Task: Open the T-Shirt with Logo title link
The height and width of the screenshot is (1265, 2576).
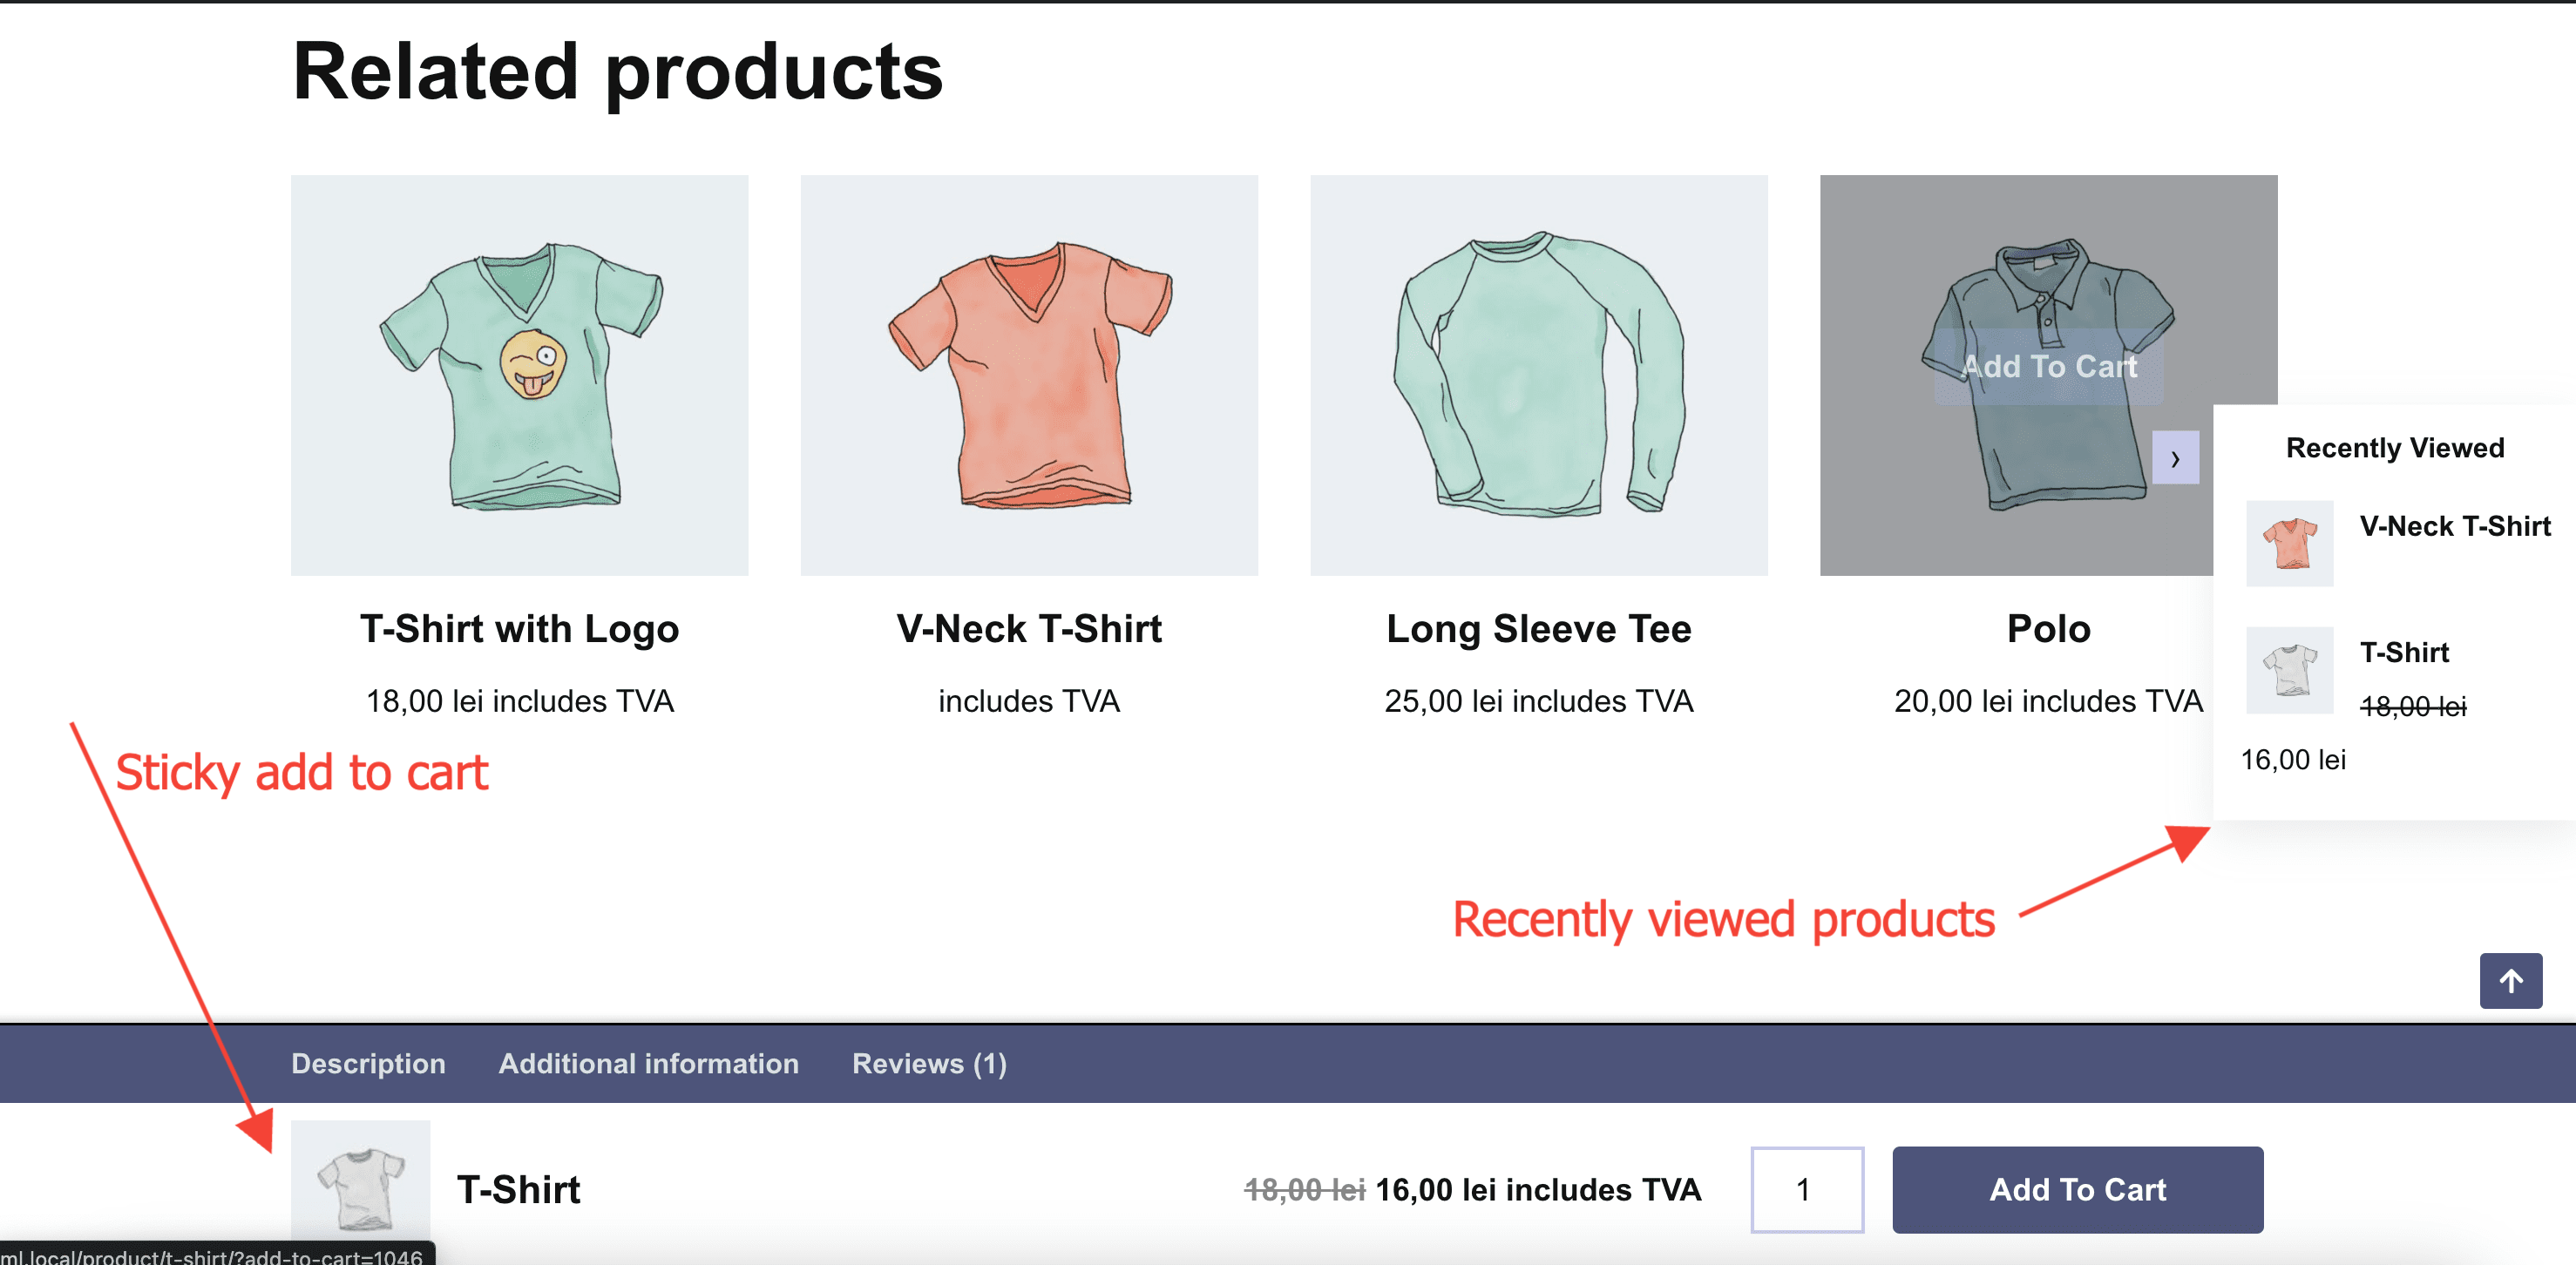Action: [x=519, y=628]
